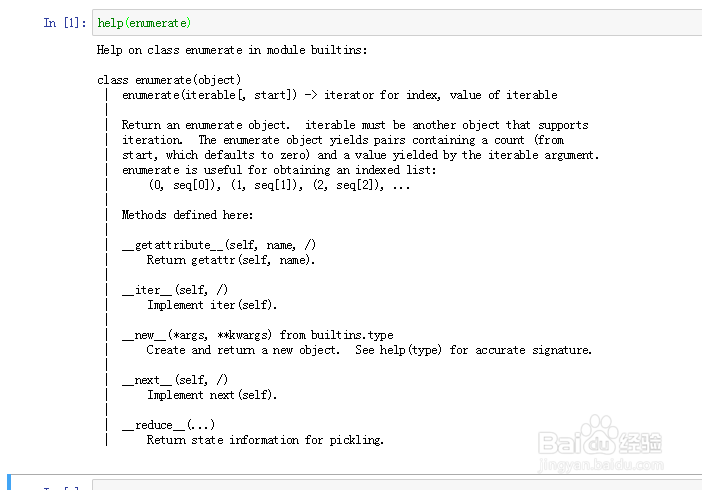Viewport: 702px width, 490px height.
Task: Click the __reduce__(...) method entry
Action: tap(168, 425)
